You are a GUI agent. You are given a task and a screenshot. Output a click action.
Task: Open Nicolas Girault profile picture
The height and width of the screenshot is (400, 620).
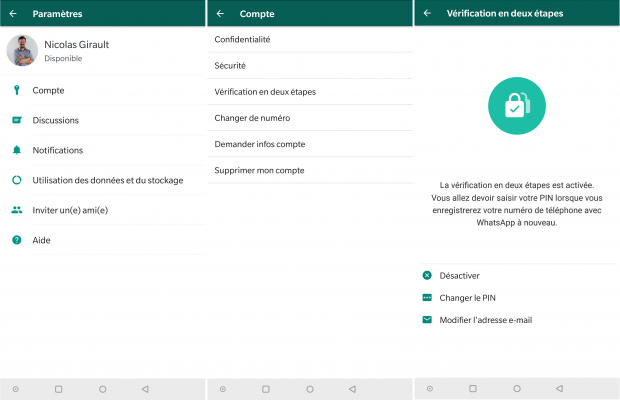click(22, 50)
